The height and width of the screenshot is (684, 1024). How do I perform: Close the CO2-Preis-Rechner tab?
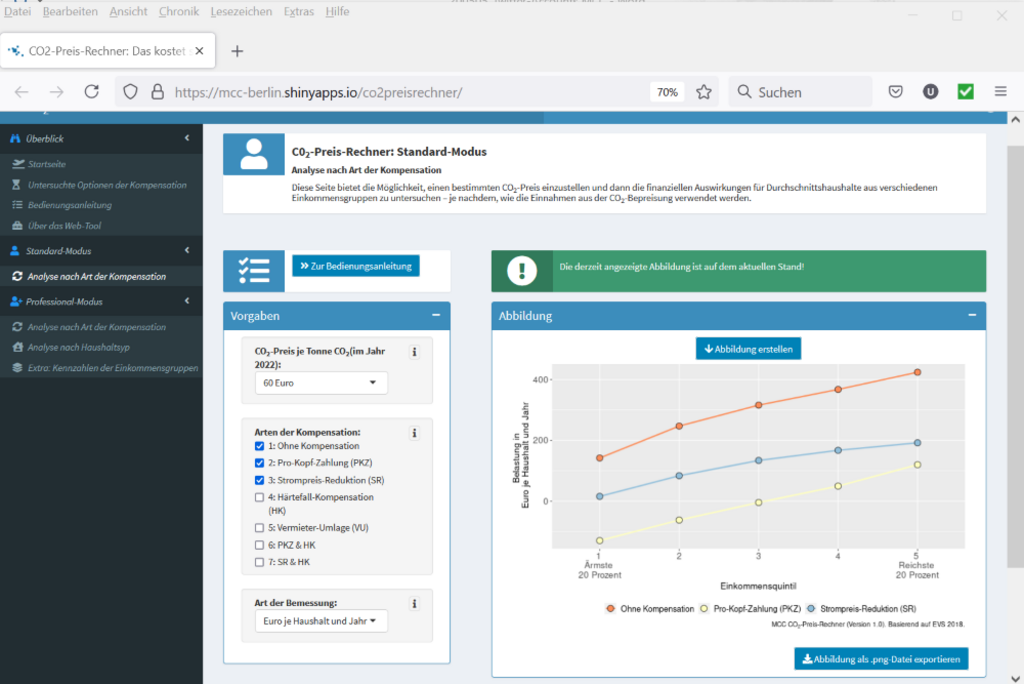(199, 51)
